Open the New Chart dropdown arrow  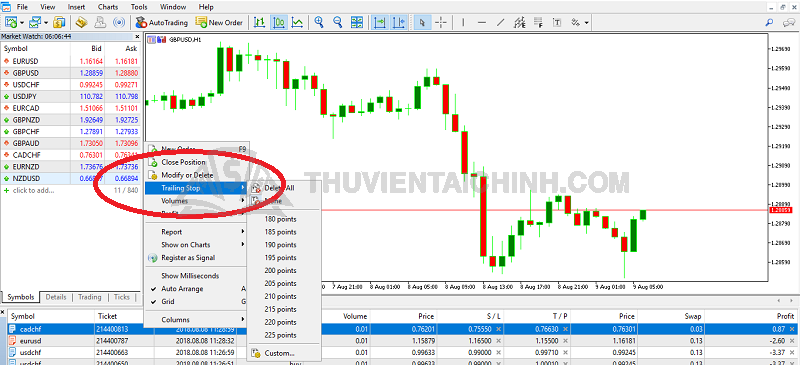(x=21, y=22)
